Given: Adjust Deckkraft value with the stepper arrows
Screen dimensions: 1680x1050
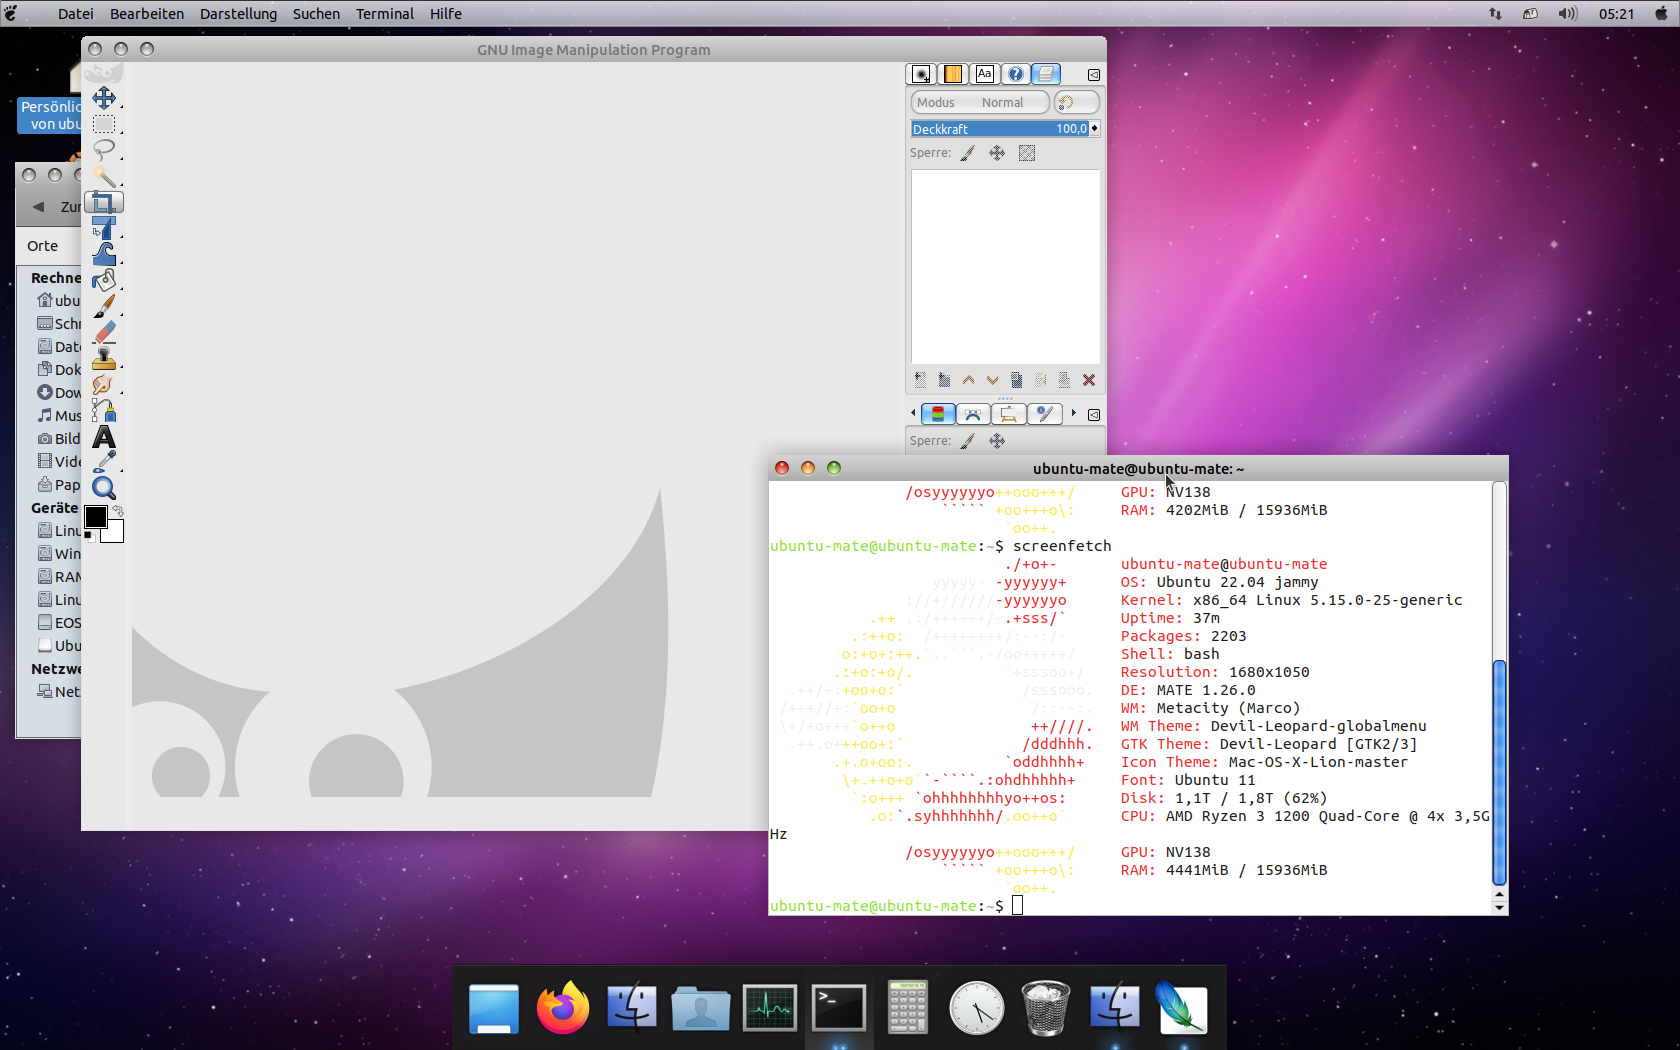Looking at the screenshot, I should click(1095, 128).
